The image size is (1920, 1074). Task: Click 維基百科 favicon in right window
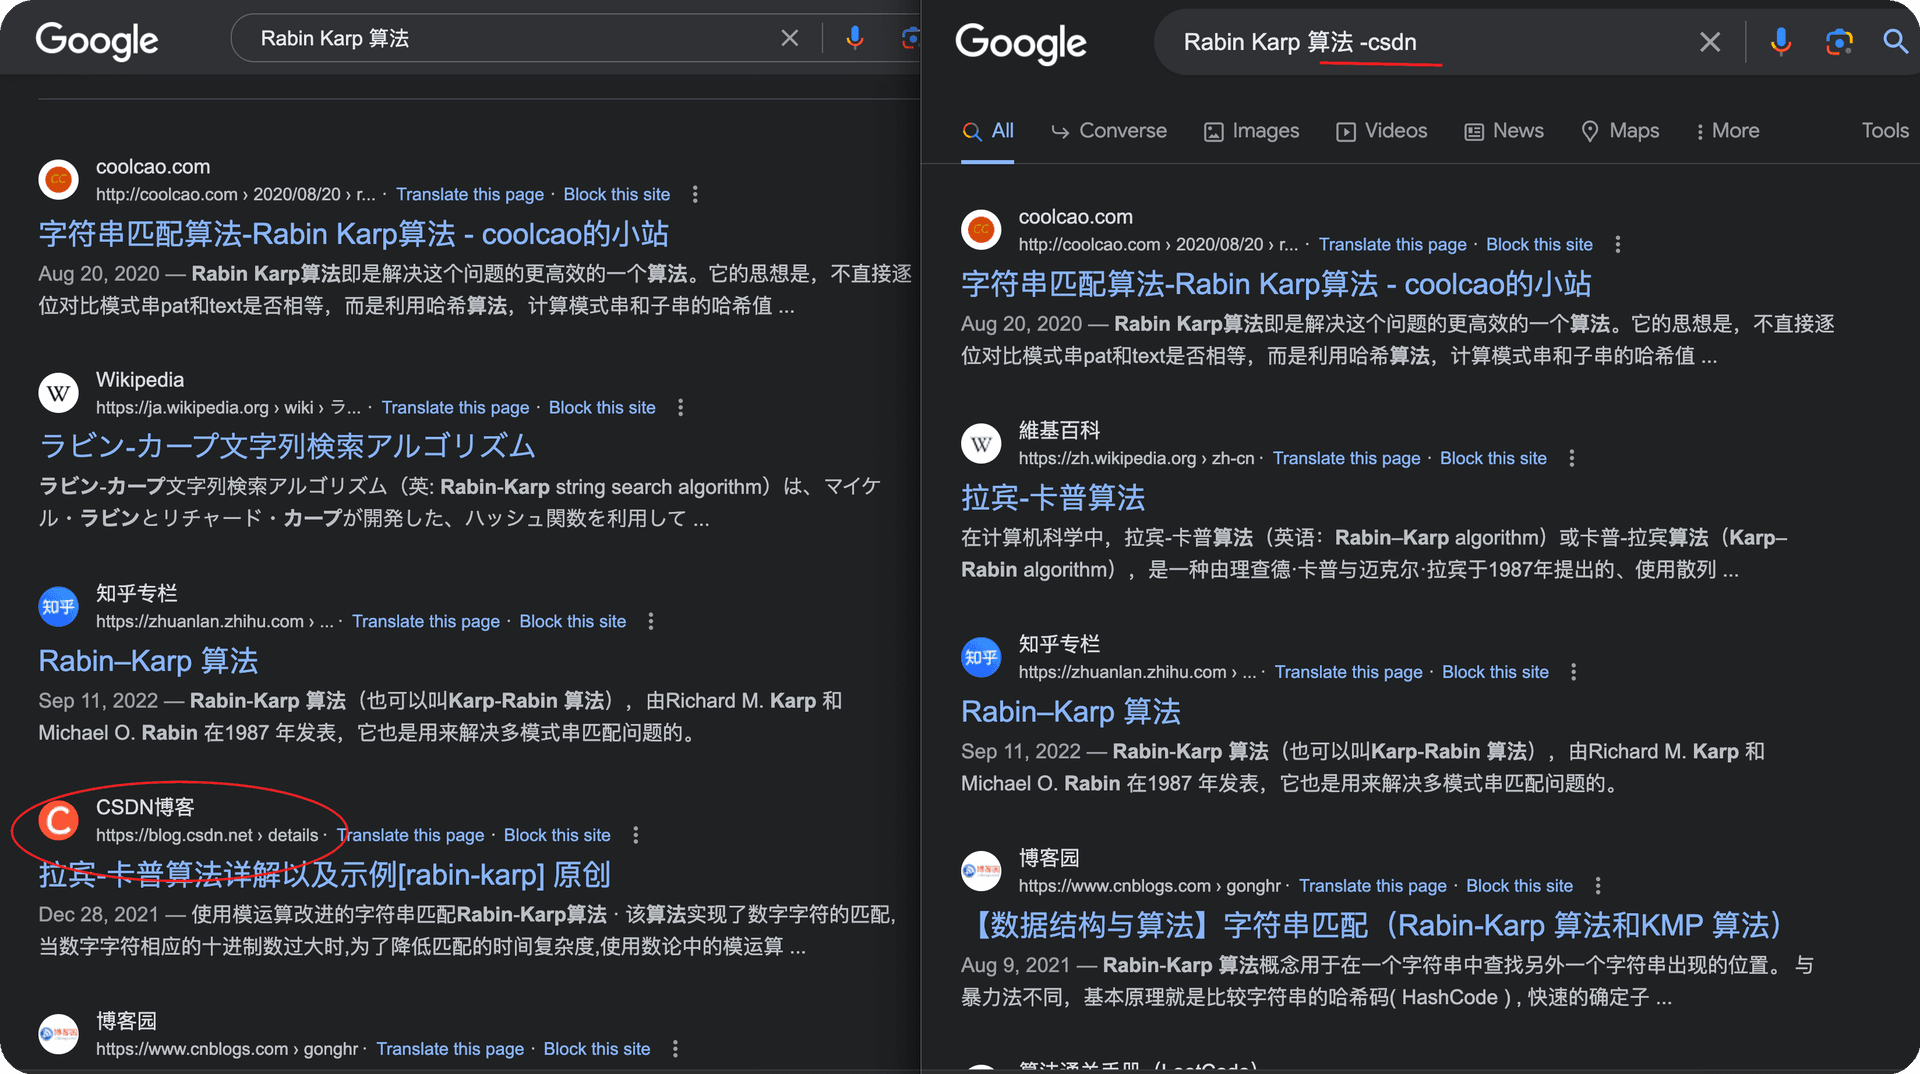click(981, 444)
